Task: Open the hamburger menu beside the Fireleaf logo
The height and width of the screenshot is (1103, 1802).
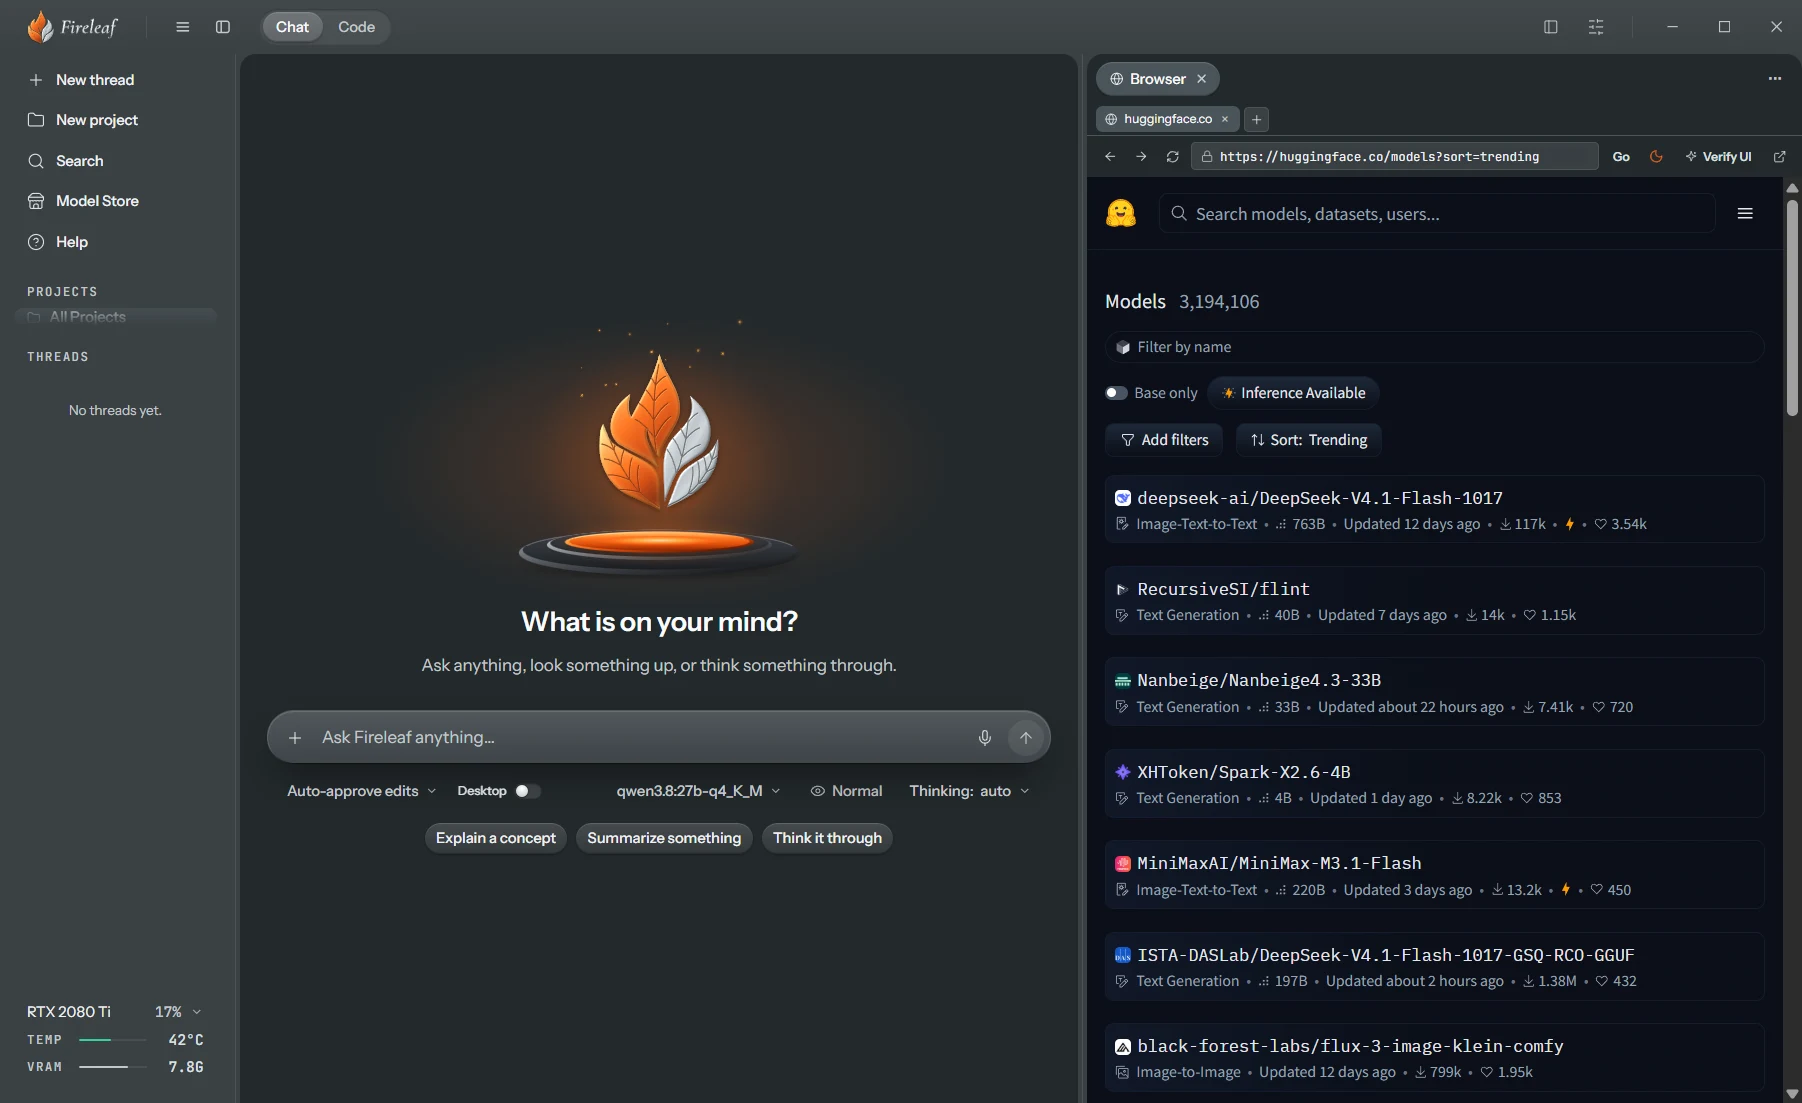Action: click(182, 27)
